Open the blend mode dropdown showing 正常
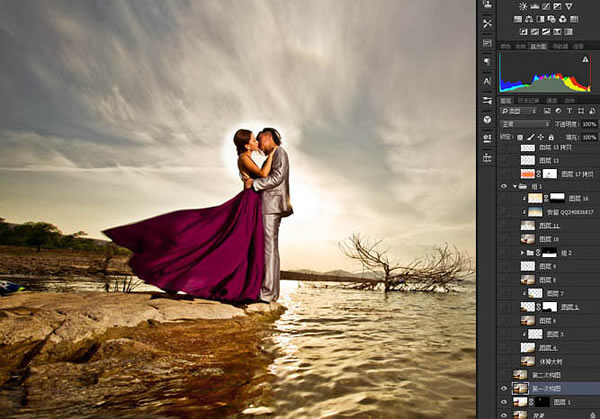The height and width of the screenshot is (419, 600). (525, 124)
